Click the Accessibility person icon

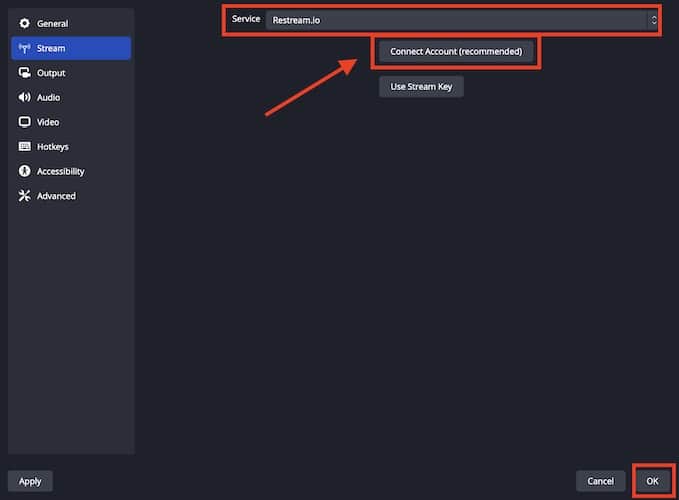25,171
